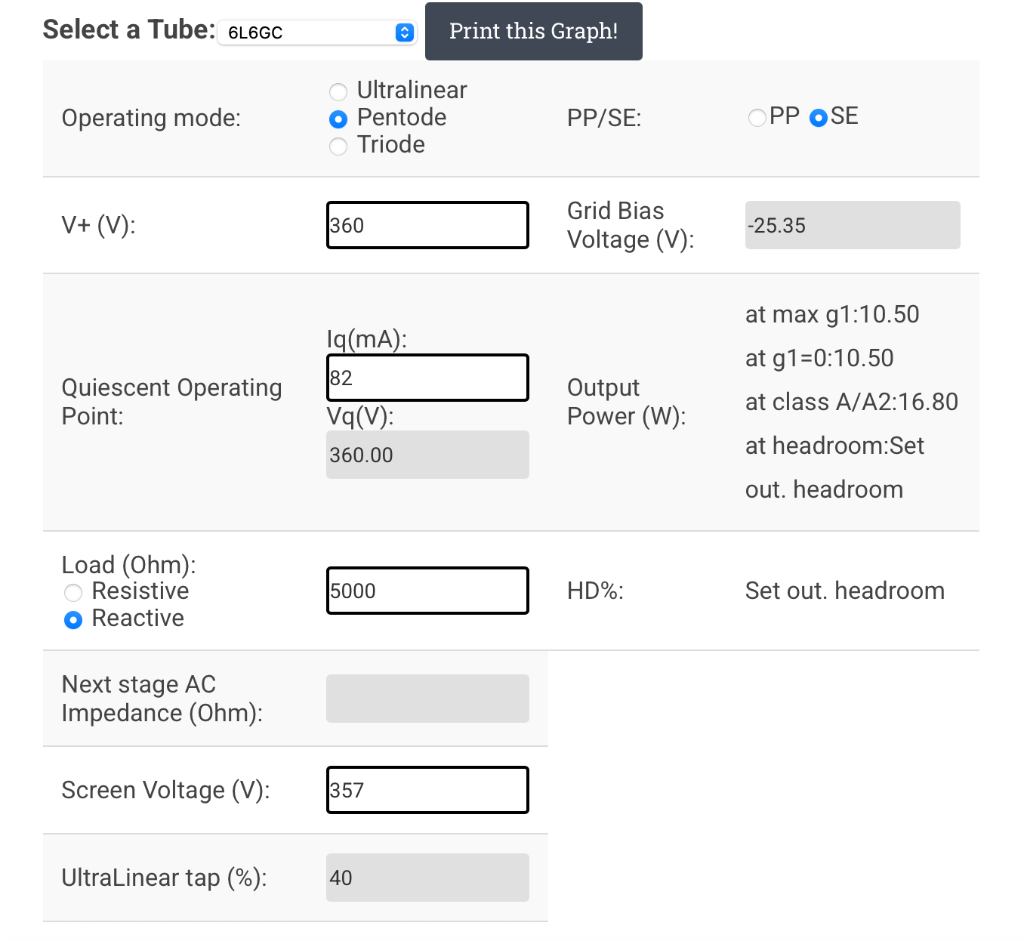This screenshot has width=1024, height=941.
Task: Select Ultralinear operating mode
Action: 339,91
